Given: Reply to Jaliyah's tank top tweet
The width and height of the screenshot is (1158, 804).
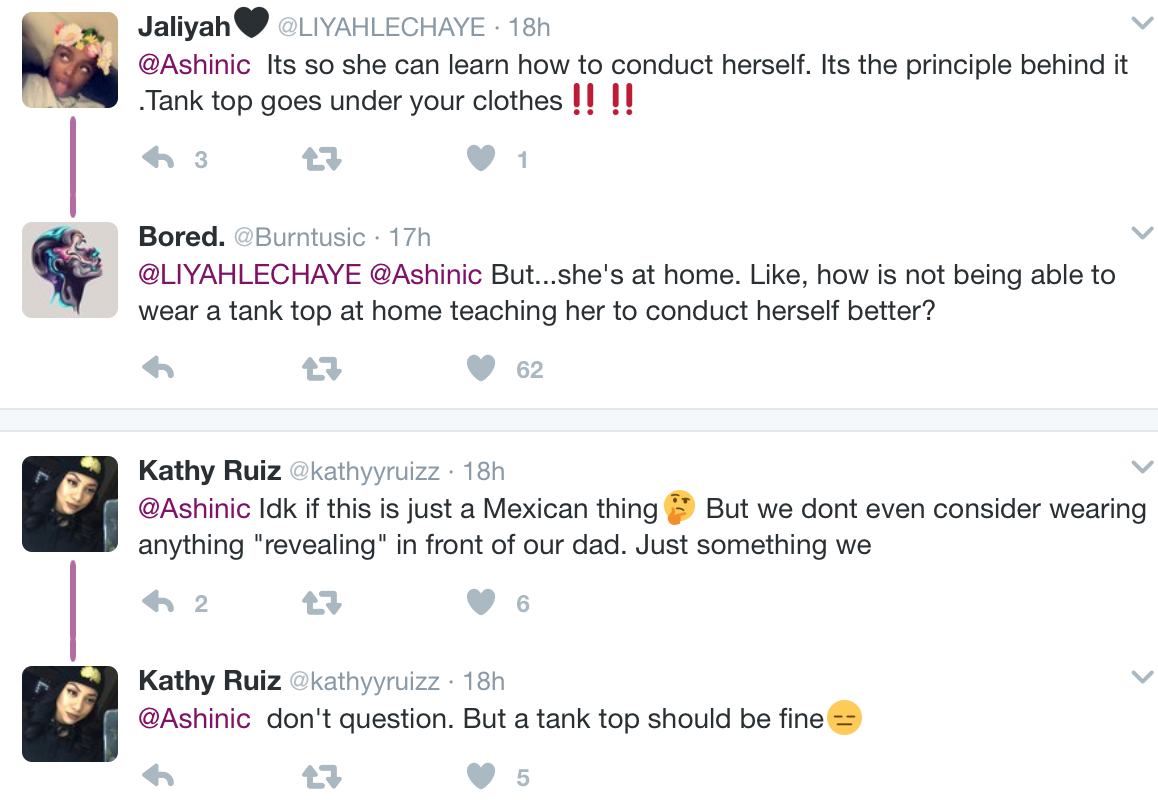Looking at the screenshot, I should pos(159,159).
